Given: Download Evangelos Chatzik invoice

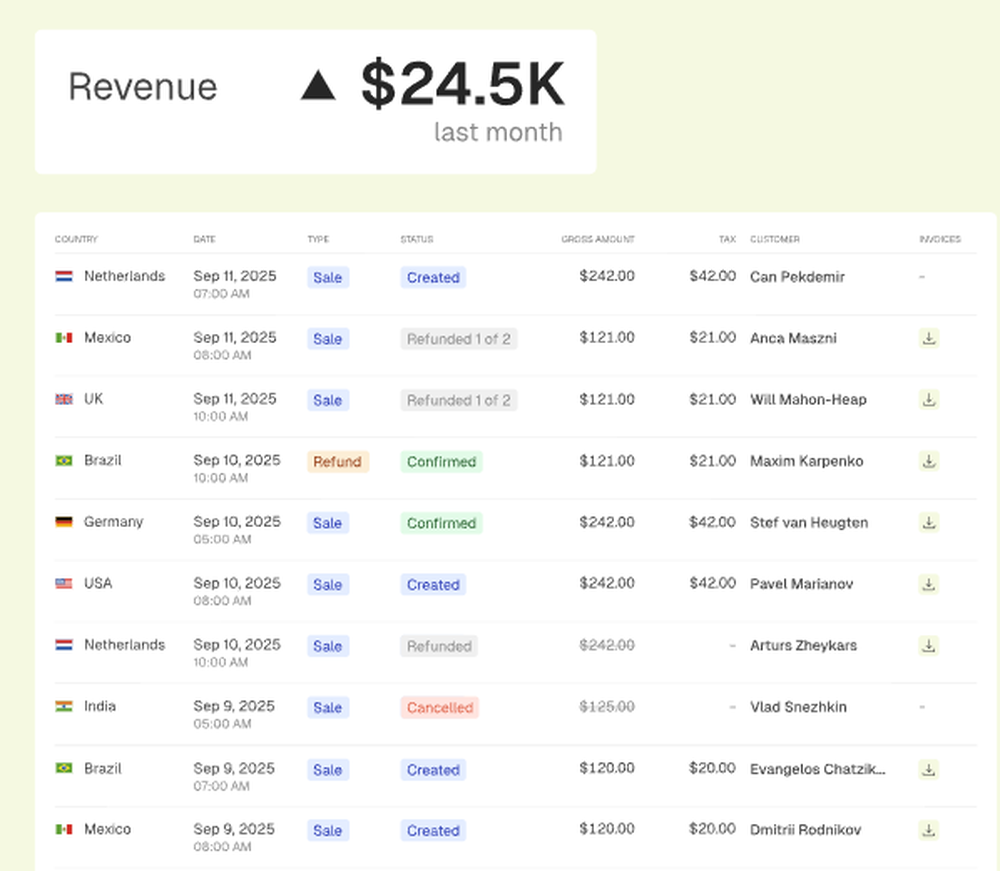Looking at the screenshot, I should pos(929,770).
